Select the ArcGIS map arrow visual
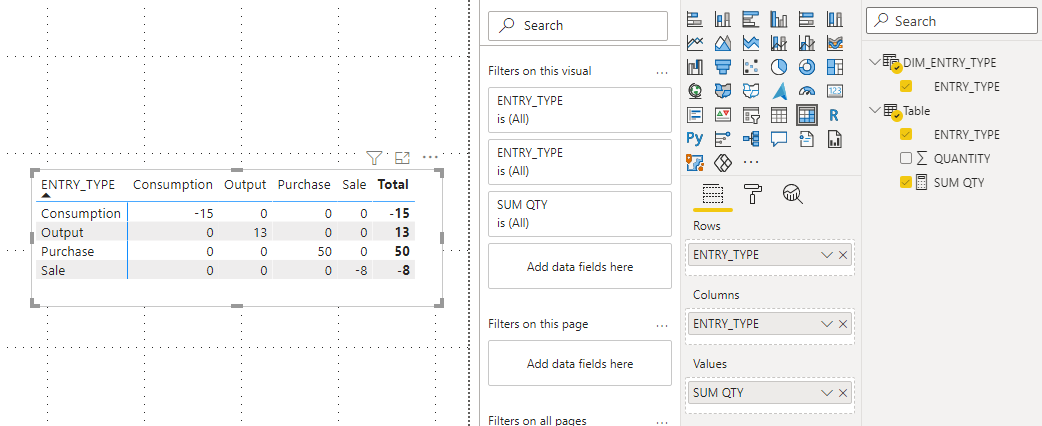 (779, 90)
